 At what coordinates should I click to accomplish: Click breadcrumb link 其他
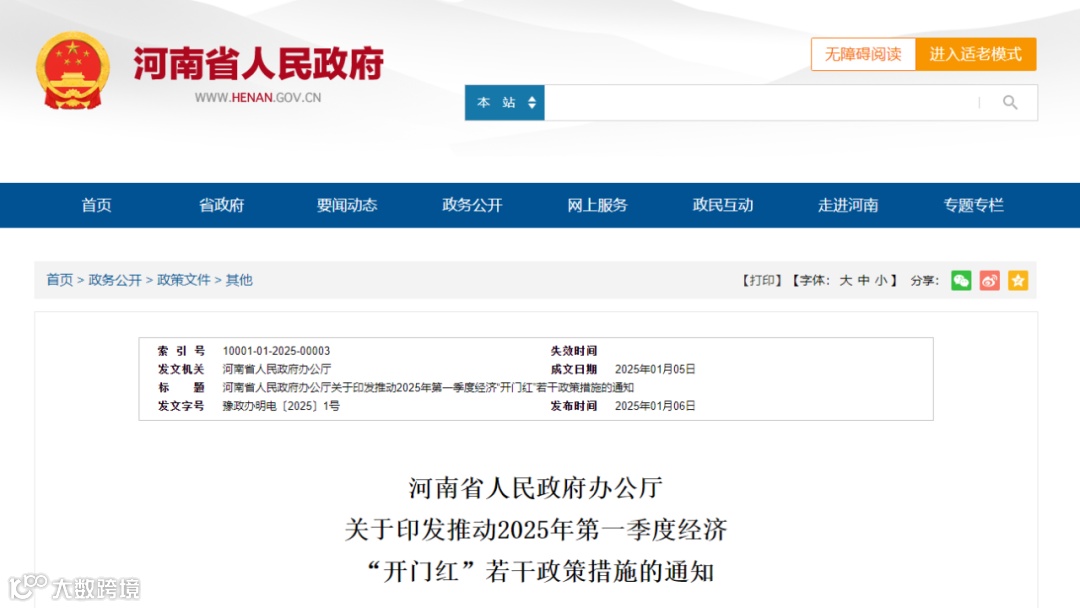click(x=239, y=280)
